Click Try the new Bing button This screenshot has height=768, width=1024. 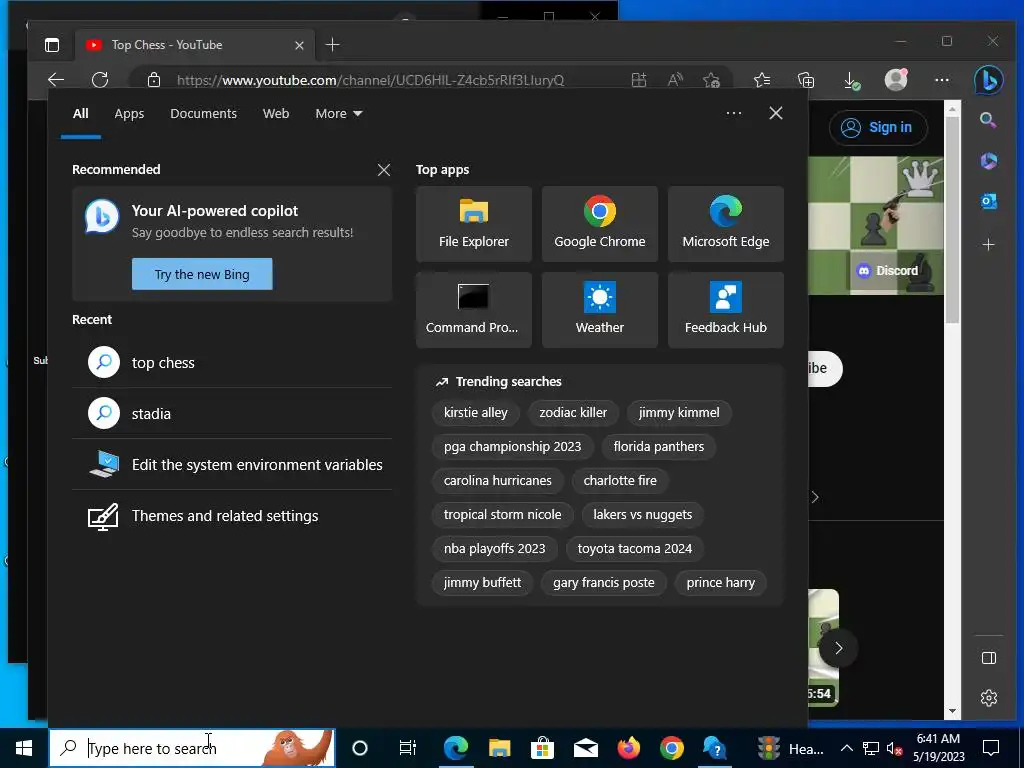[x=202, y=274]
